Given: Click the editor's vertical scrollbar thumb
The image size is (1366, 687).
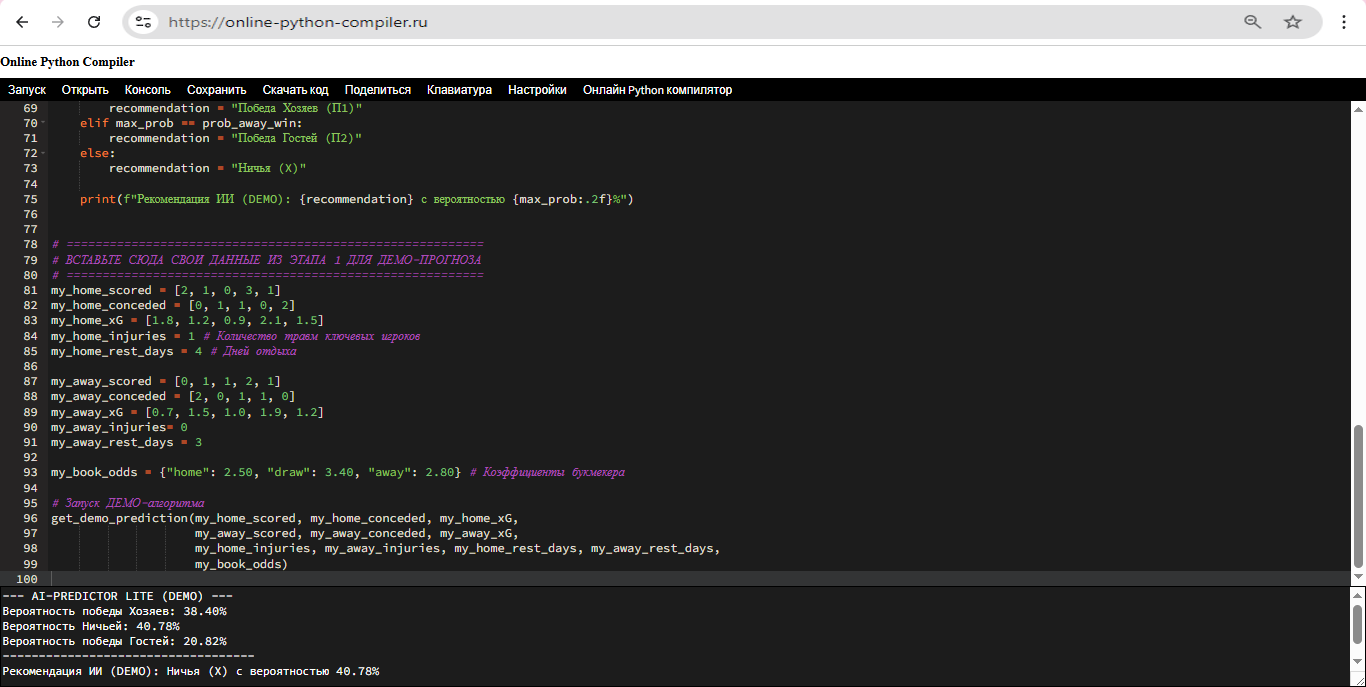Looking at the screenshot, I should (1357, 495).
